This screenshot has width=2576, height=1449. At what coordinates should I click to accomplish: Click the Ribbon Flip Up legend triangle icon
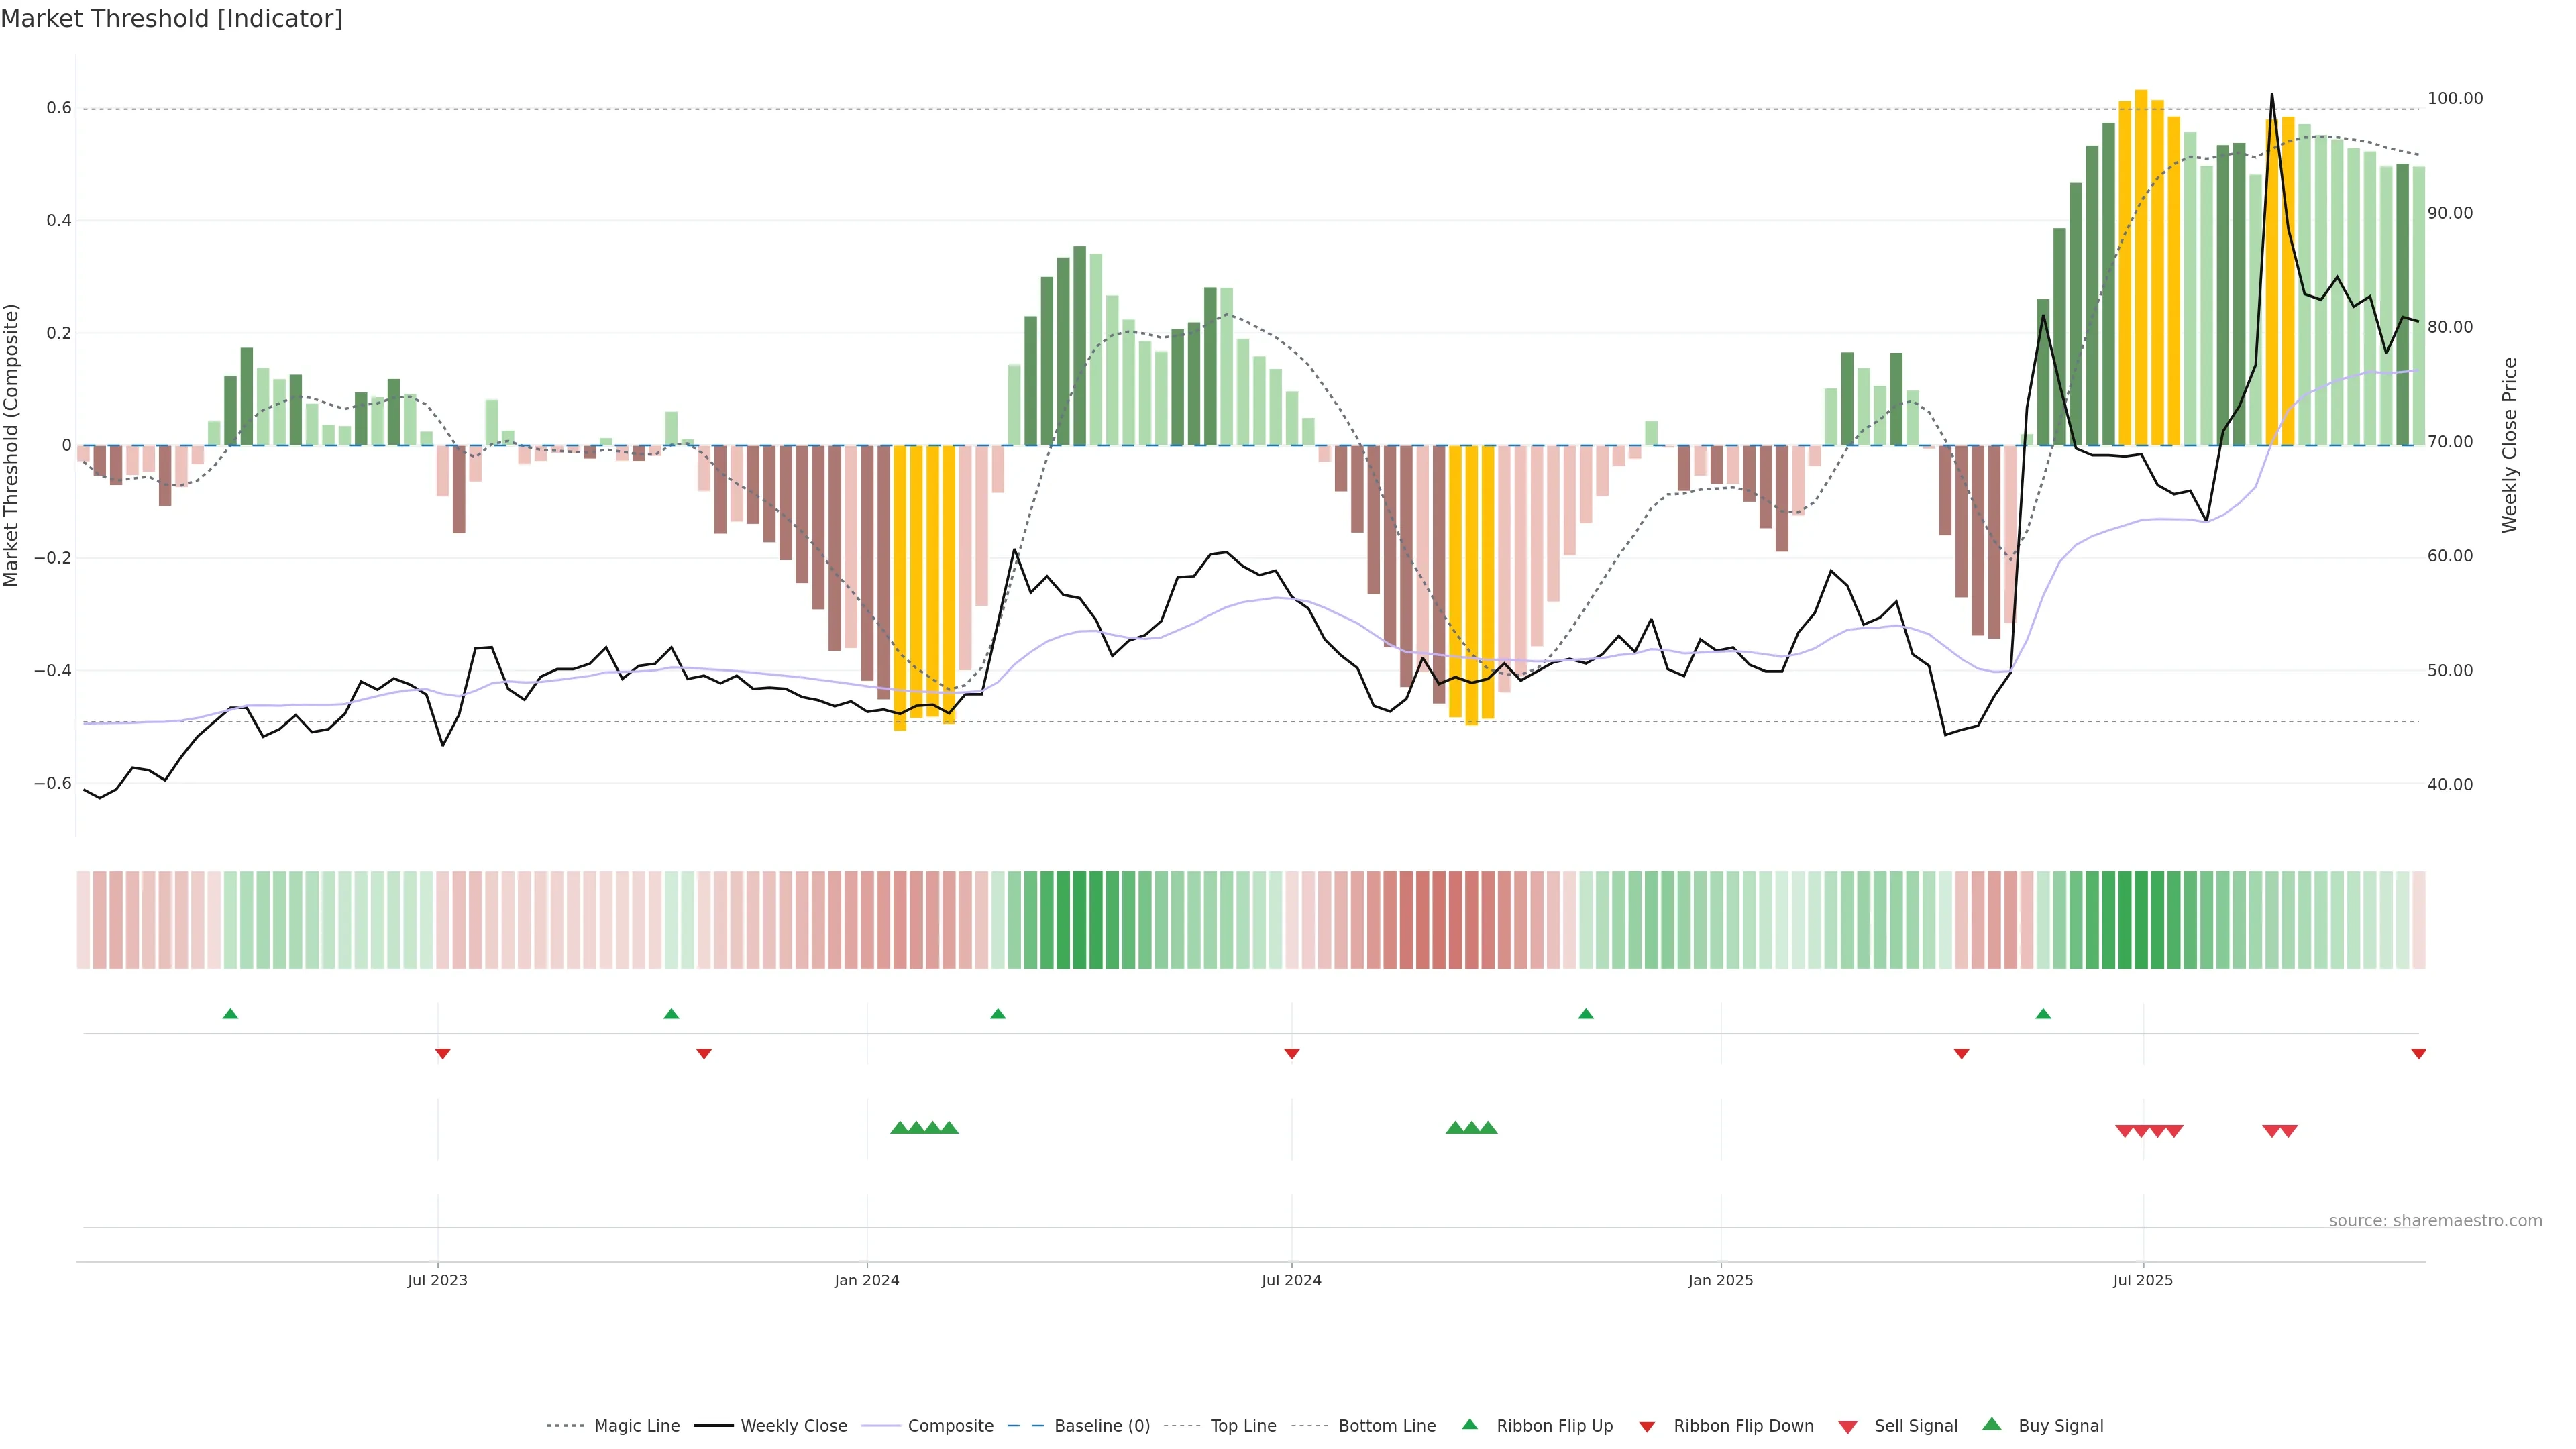(1469, 1424)
